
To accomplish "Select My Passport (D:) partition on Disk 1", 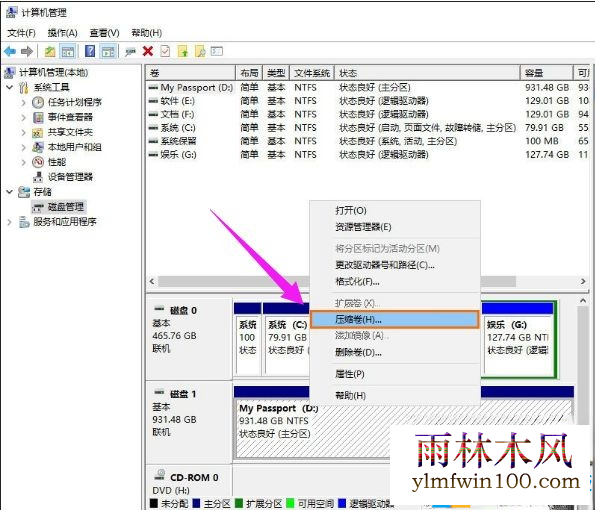I will tap(403, 423).
